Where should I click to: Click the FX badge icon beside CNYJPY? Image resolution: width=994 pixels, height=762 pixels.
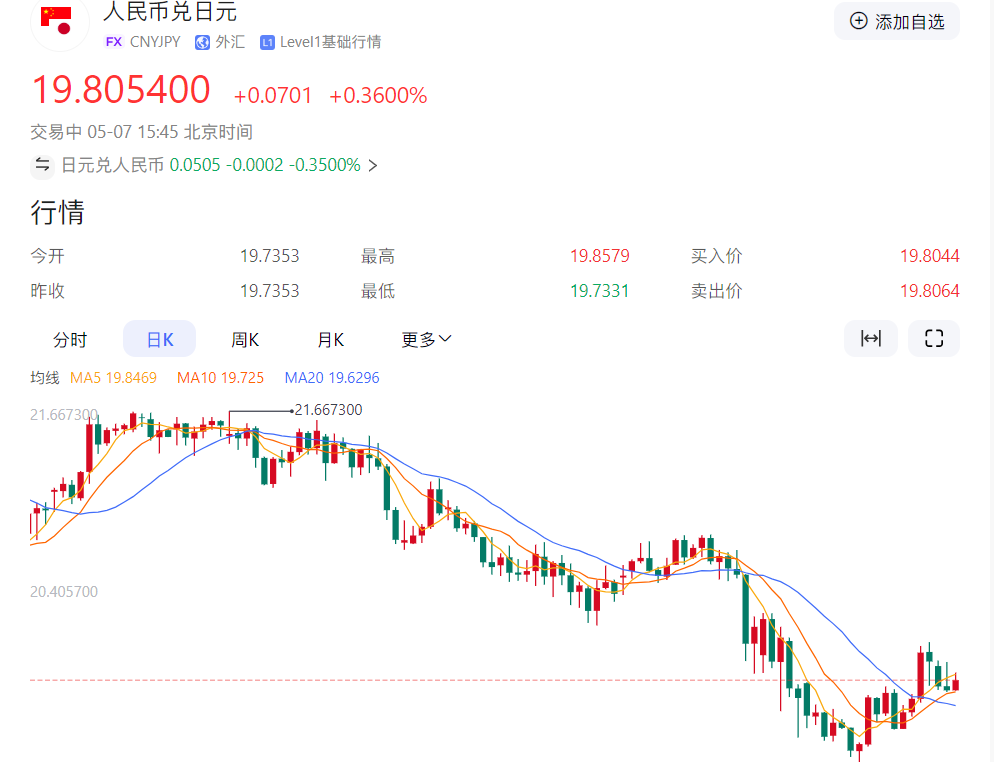(x=114, y=42)
